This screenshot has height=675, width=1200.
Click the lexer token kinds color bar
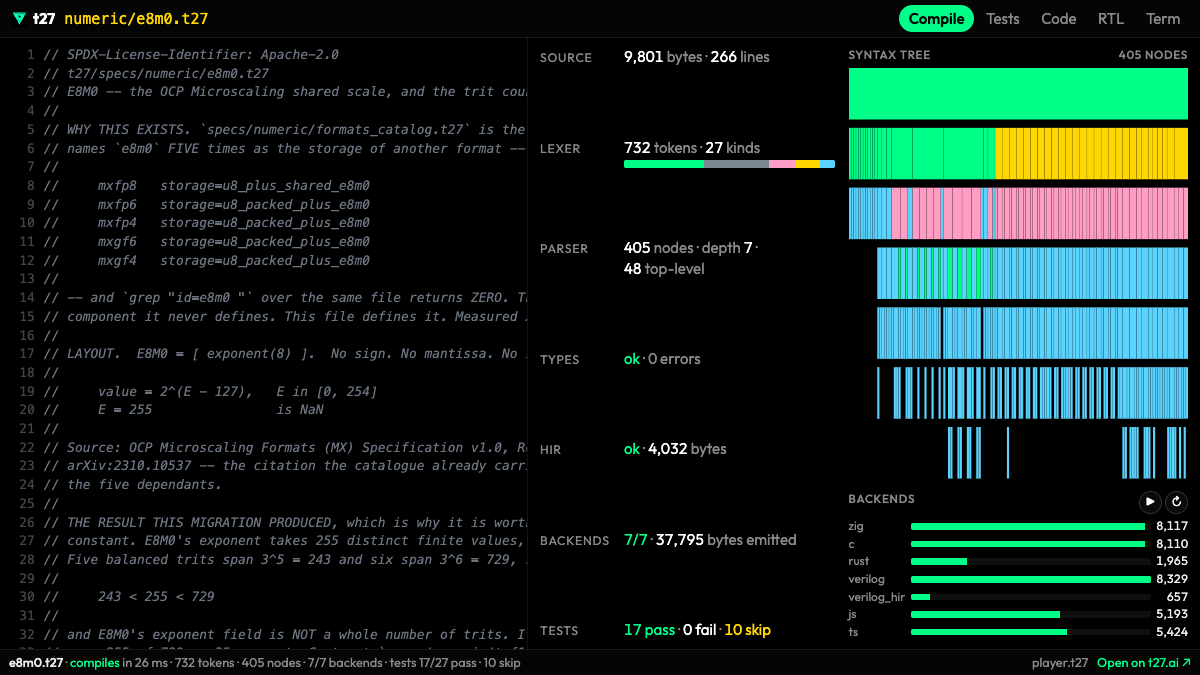(729, 164)
